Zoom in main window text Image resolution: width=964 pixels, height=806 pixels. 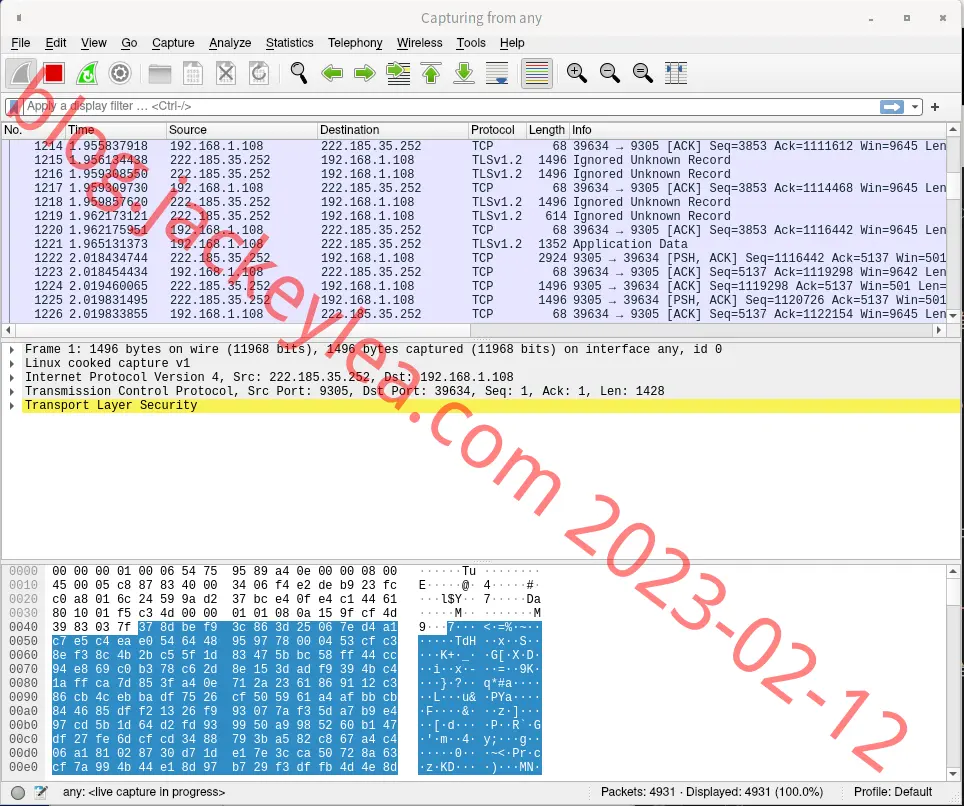577,74
